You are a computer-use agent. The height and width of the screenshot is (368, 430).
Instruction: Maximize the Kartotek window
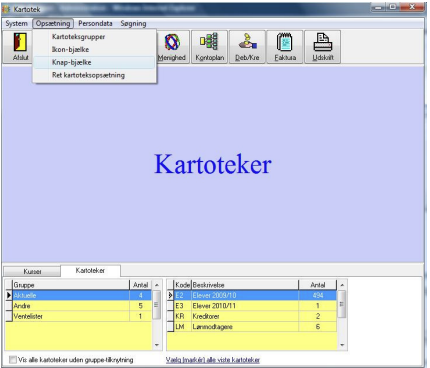tap(393, 7)
